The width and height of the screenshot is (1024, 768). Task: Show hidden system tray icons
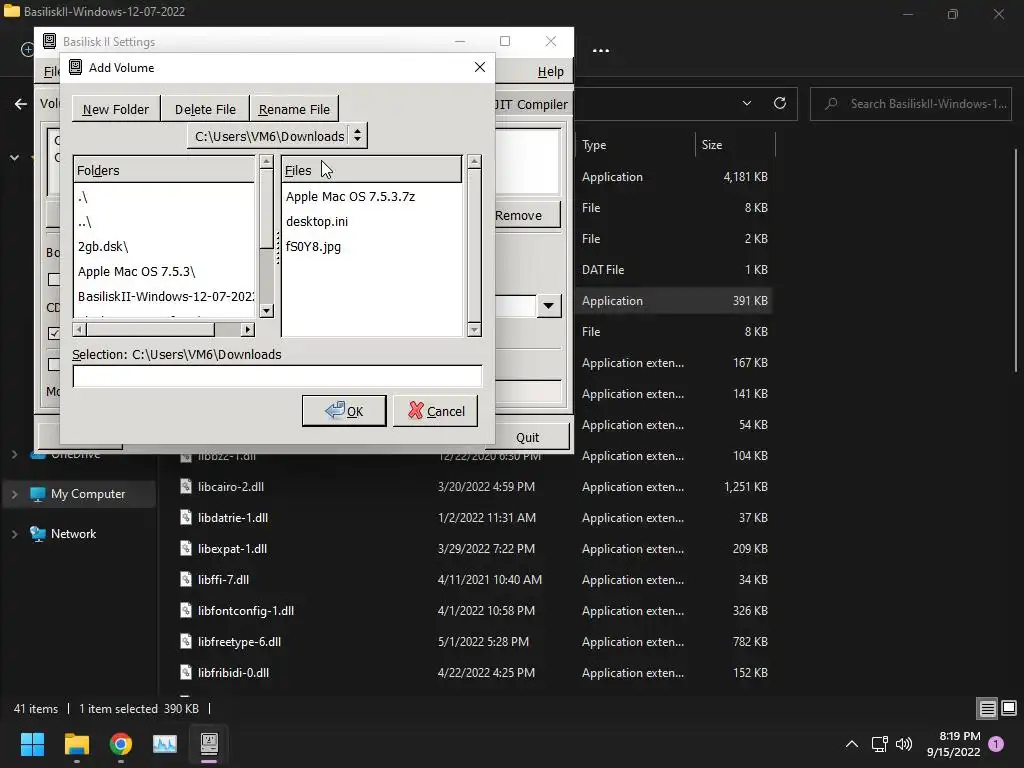pos(852,744)
